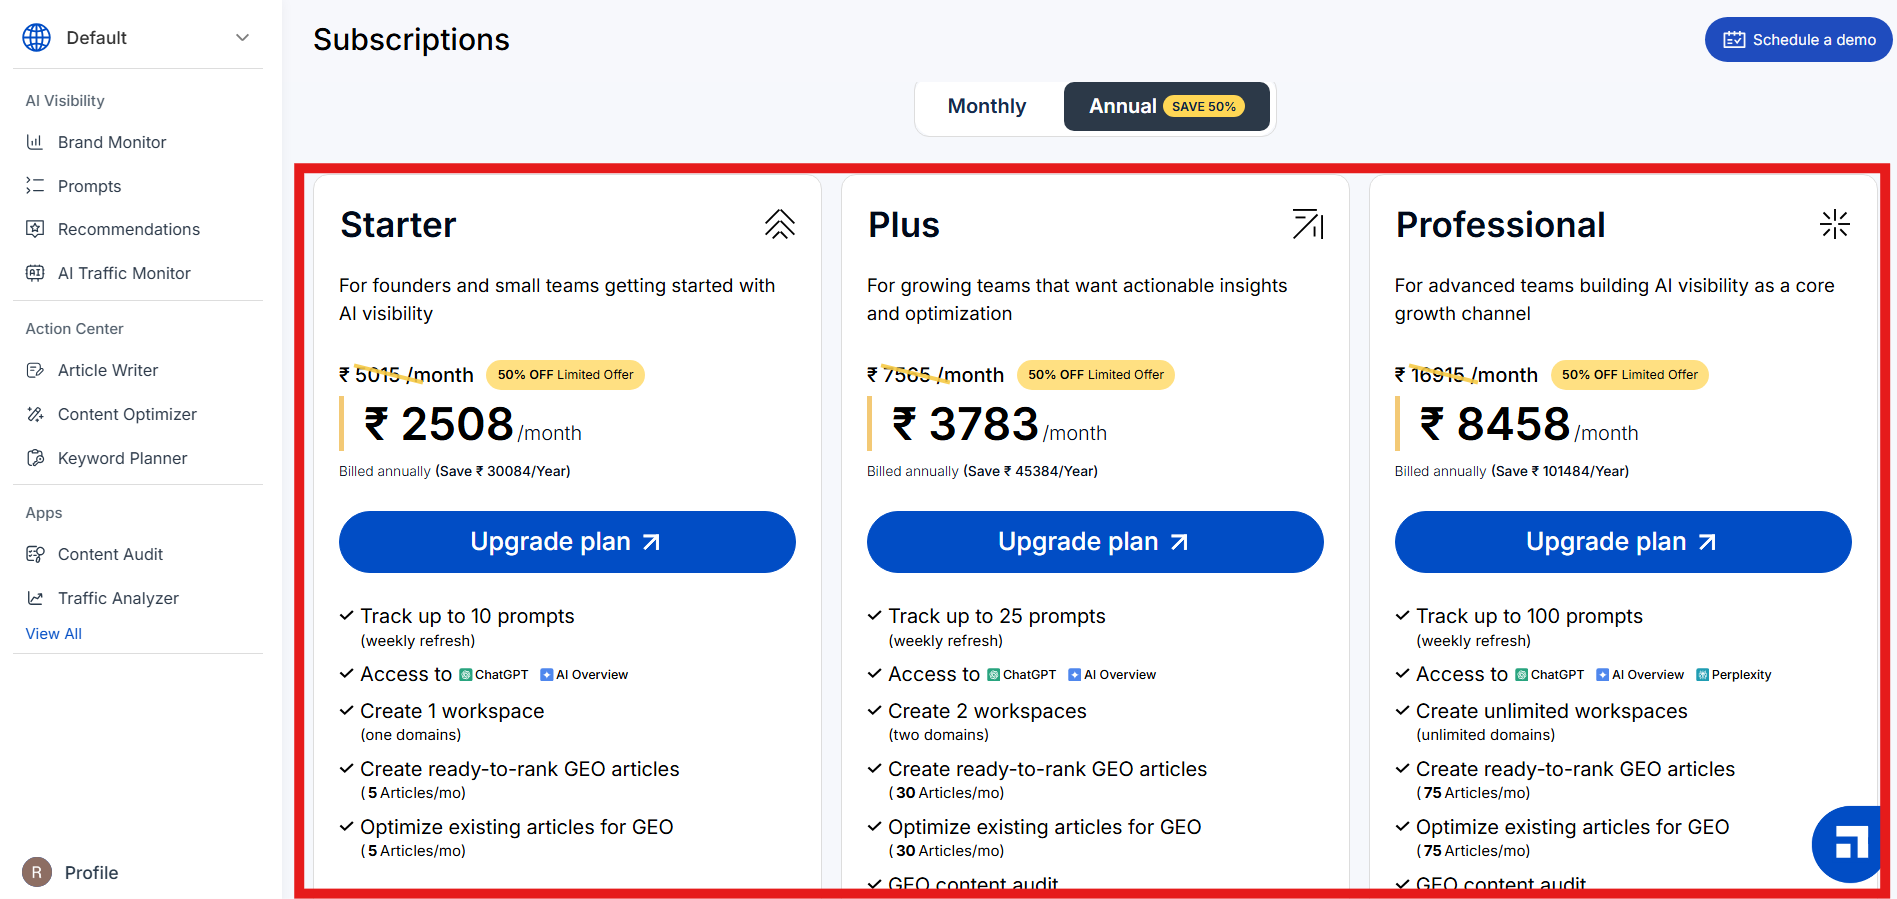Click the Schedule a demo button
The width and height of the screenshot is (1897, 899).
pyautogui.click(x=1799, y=40)
